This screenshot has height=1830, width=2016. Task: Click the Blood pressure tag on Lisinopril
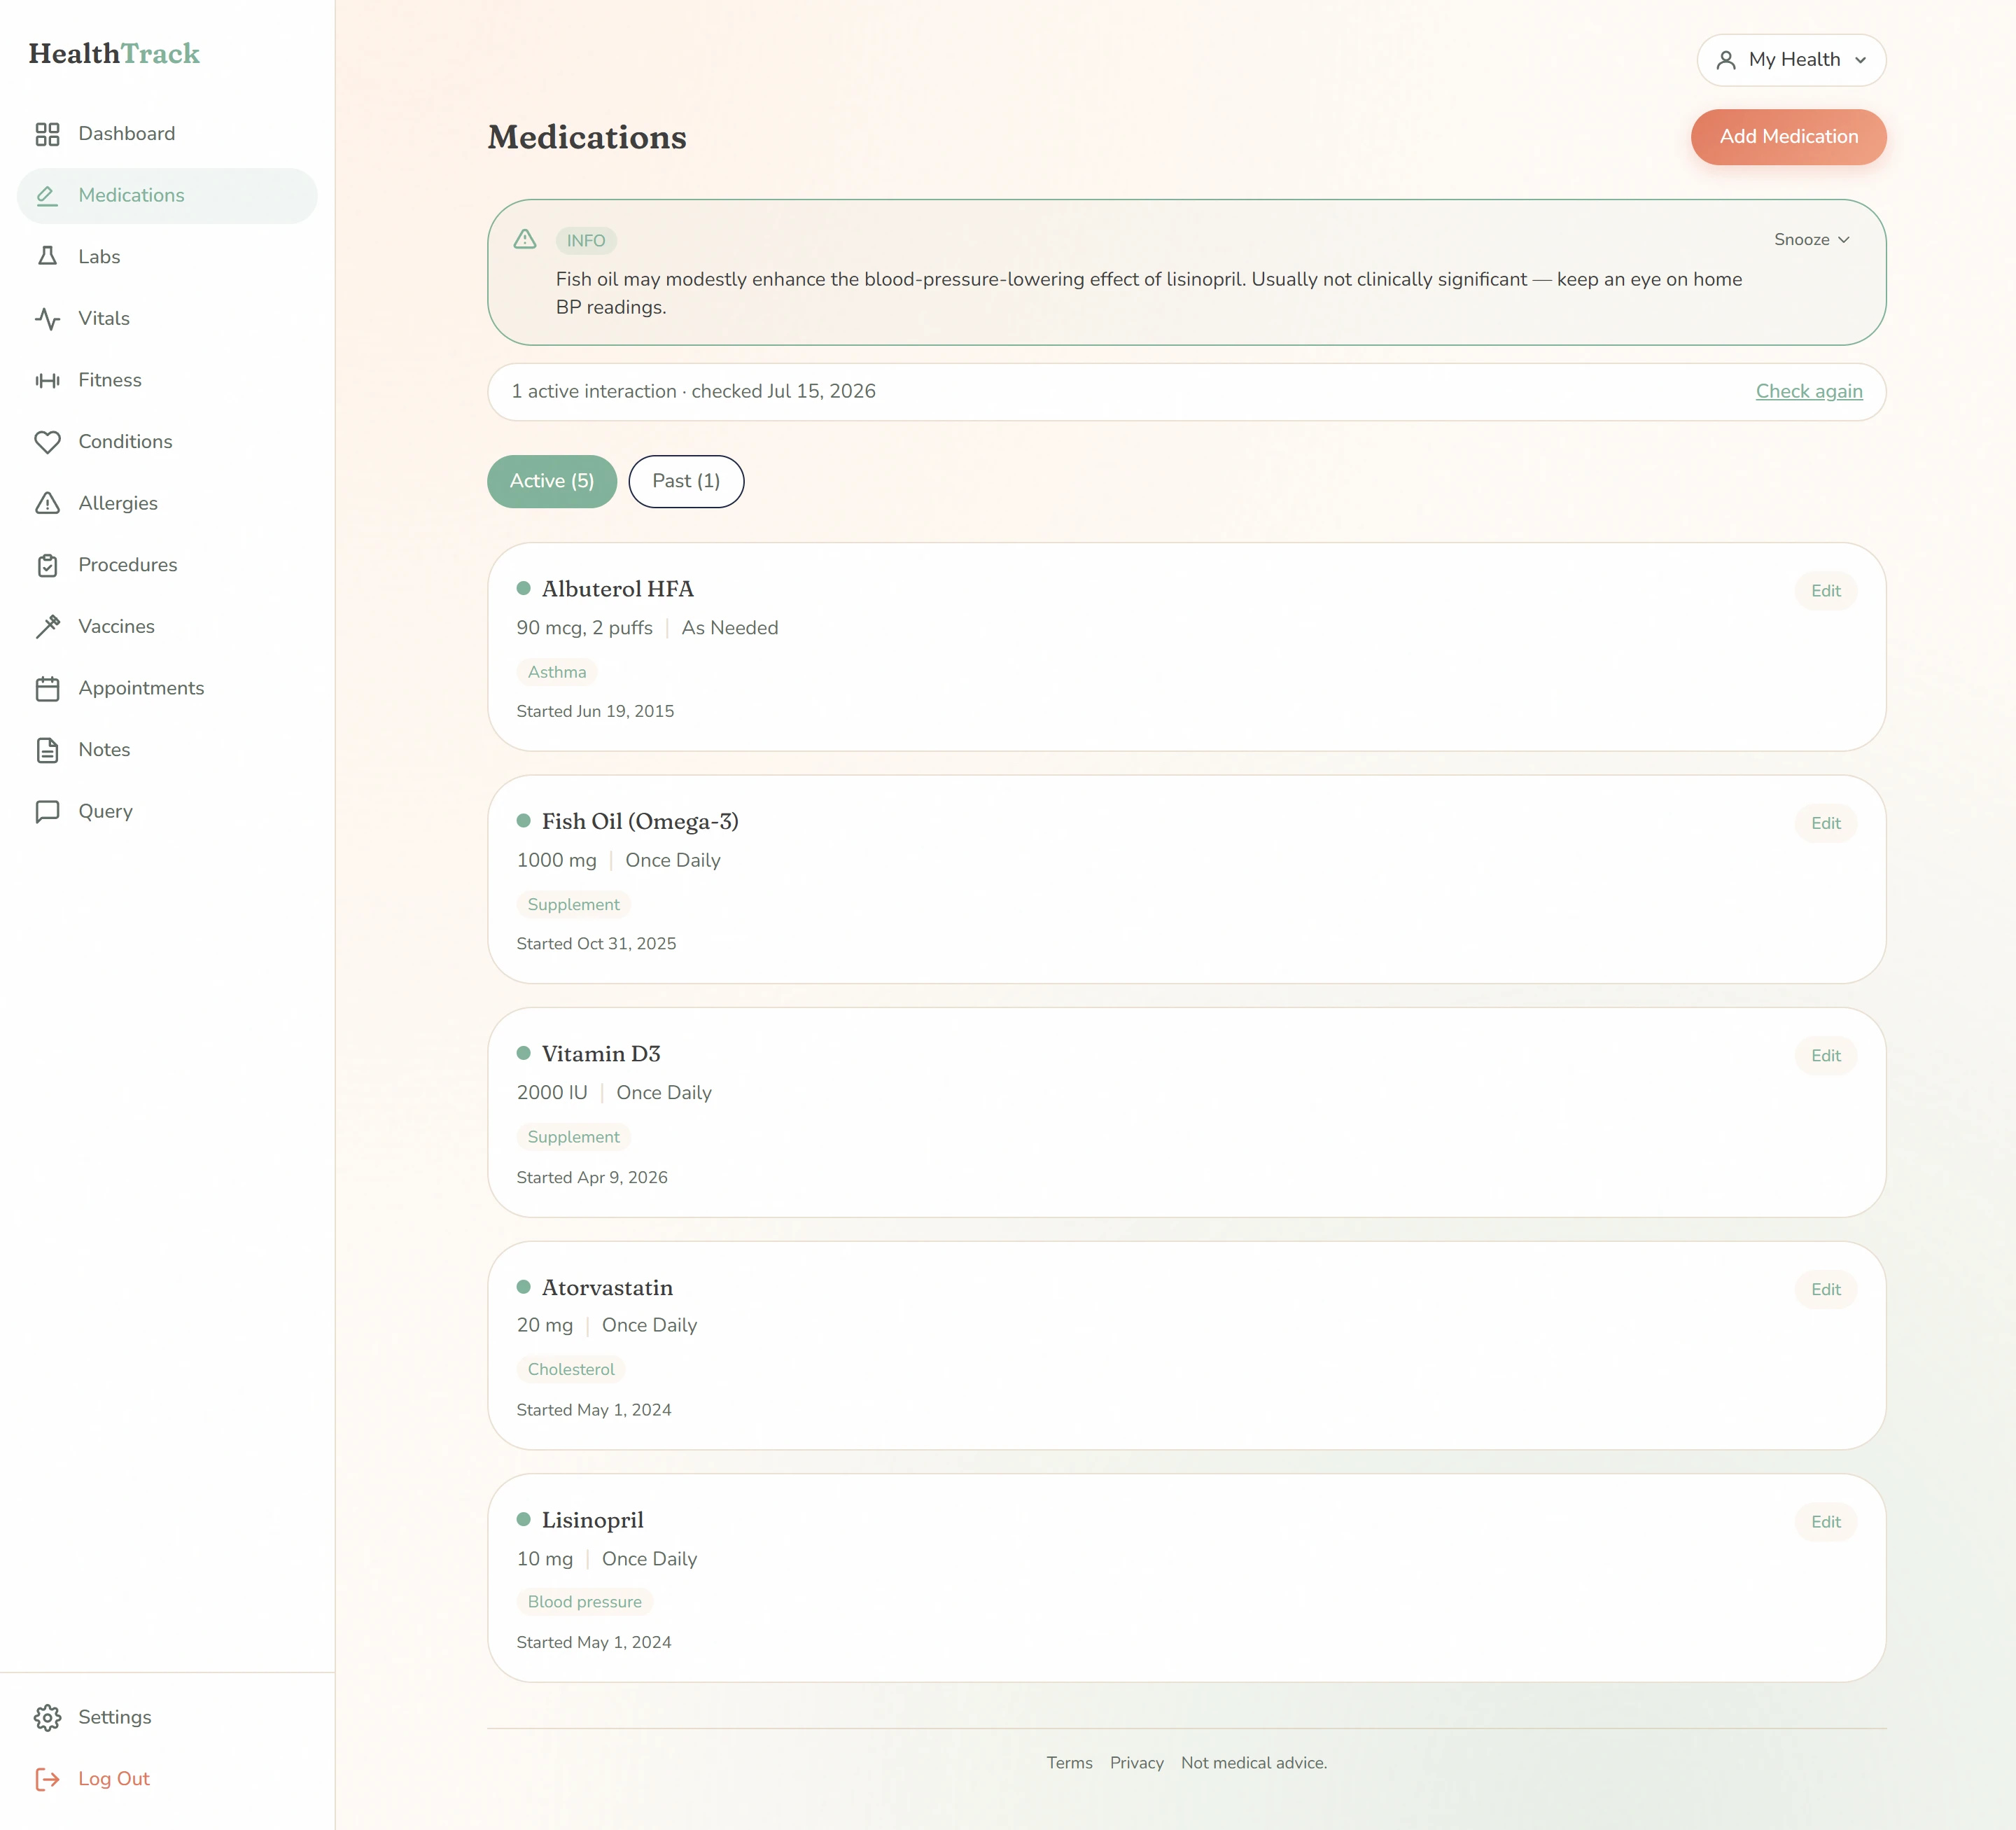pos(584,1602)
